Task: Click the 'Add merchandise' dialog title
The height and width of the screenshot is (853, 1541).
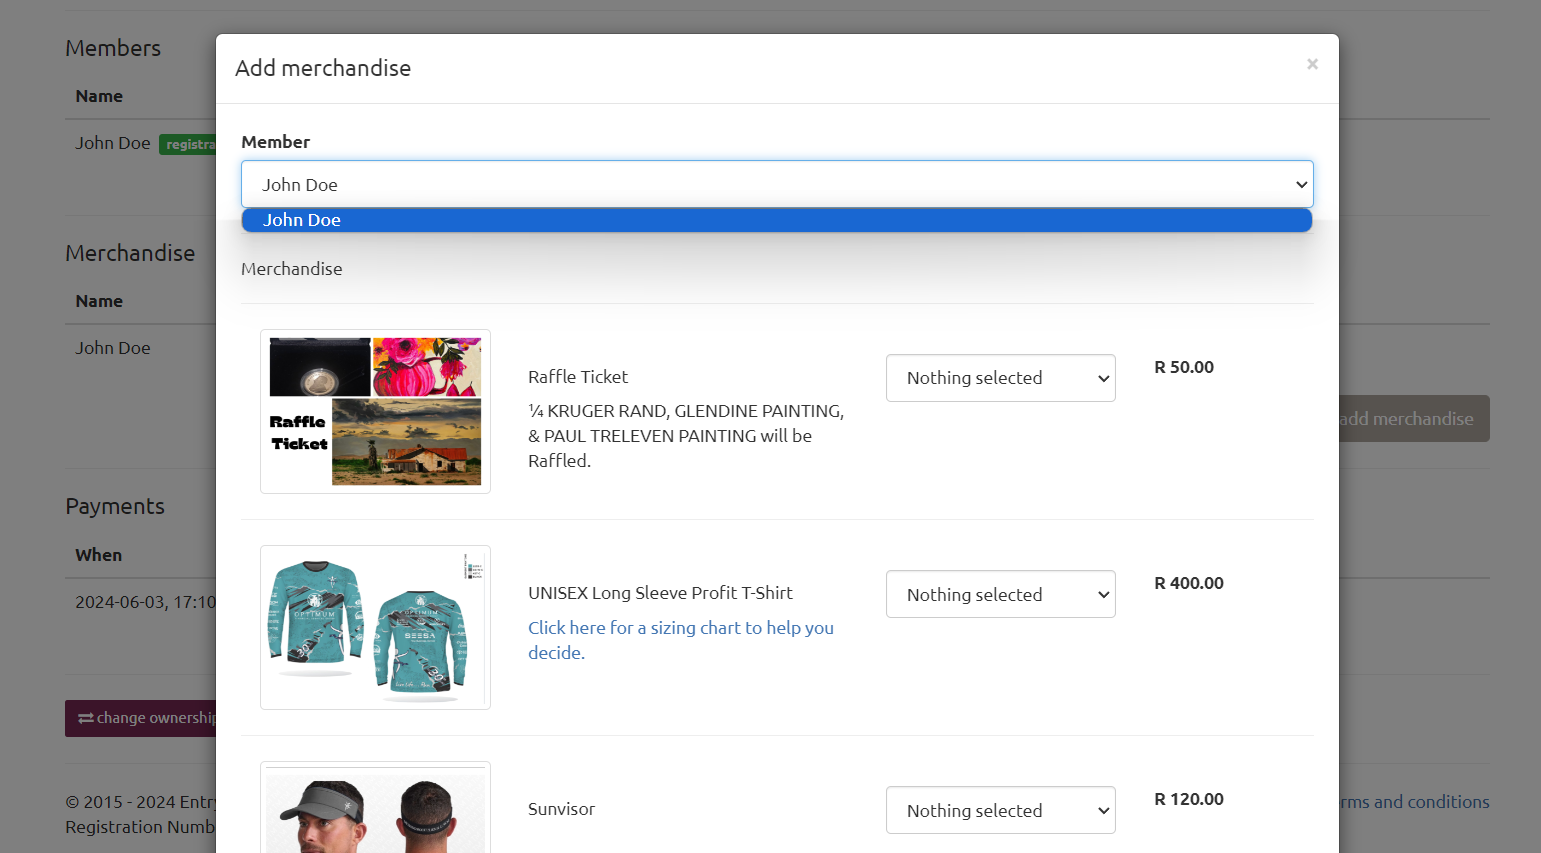Action: coord(323,68)
